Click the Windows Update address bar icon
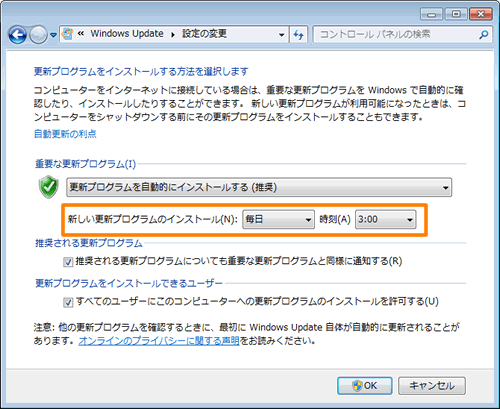Screen dimensions: 500x409 click(68, 34)
